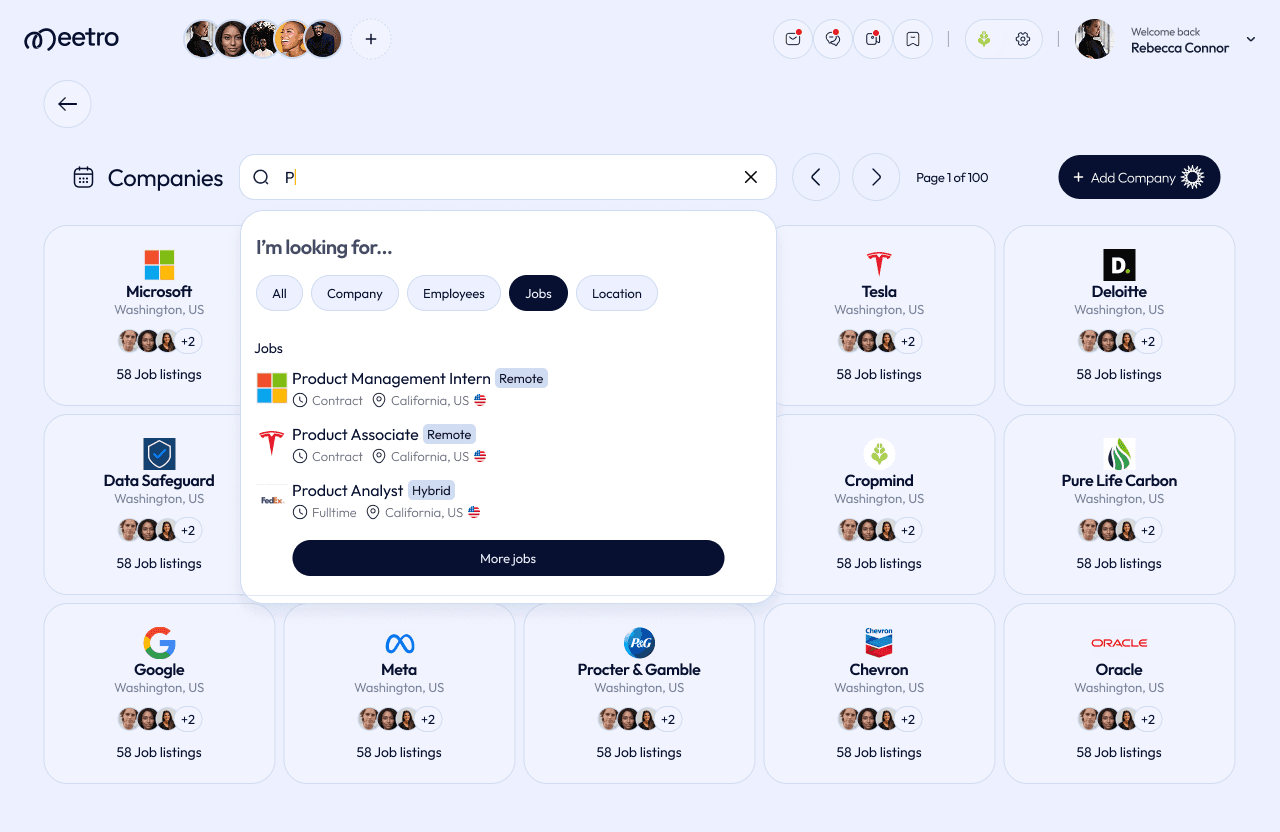Image resolution: width=1280 pixels, height=832 pixels.
Task: Click the Procter & Gamble logo
Action: point(639,643)
